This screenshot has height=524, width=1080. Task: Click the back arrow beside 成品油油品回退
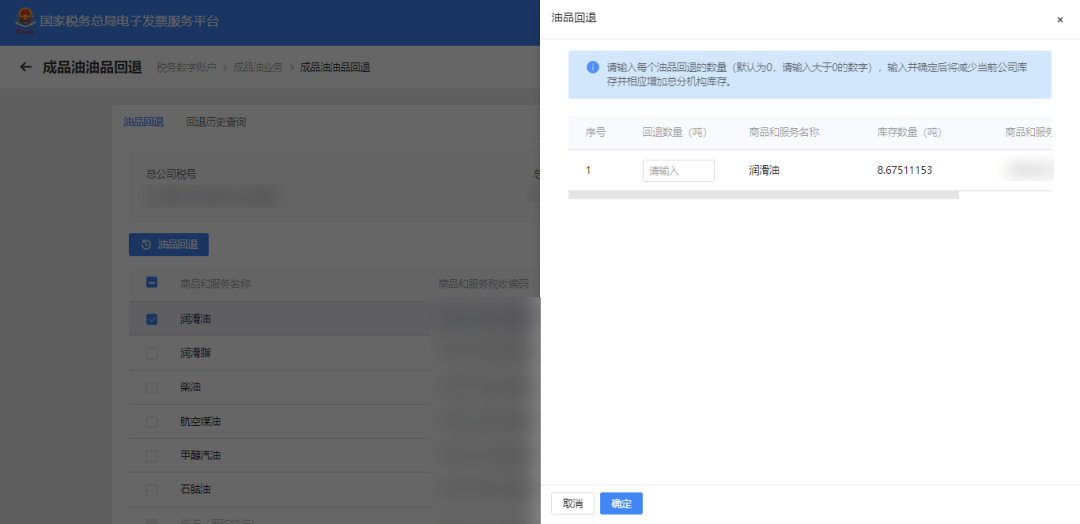coord(25,67)
